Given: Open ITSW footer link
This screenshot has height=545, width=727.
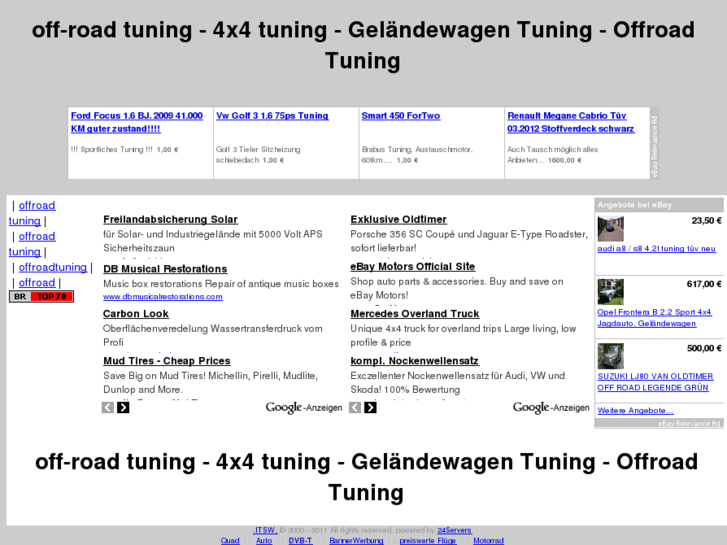Looking at the screenshot, I should pos(265,530).
